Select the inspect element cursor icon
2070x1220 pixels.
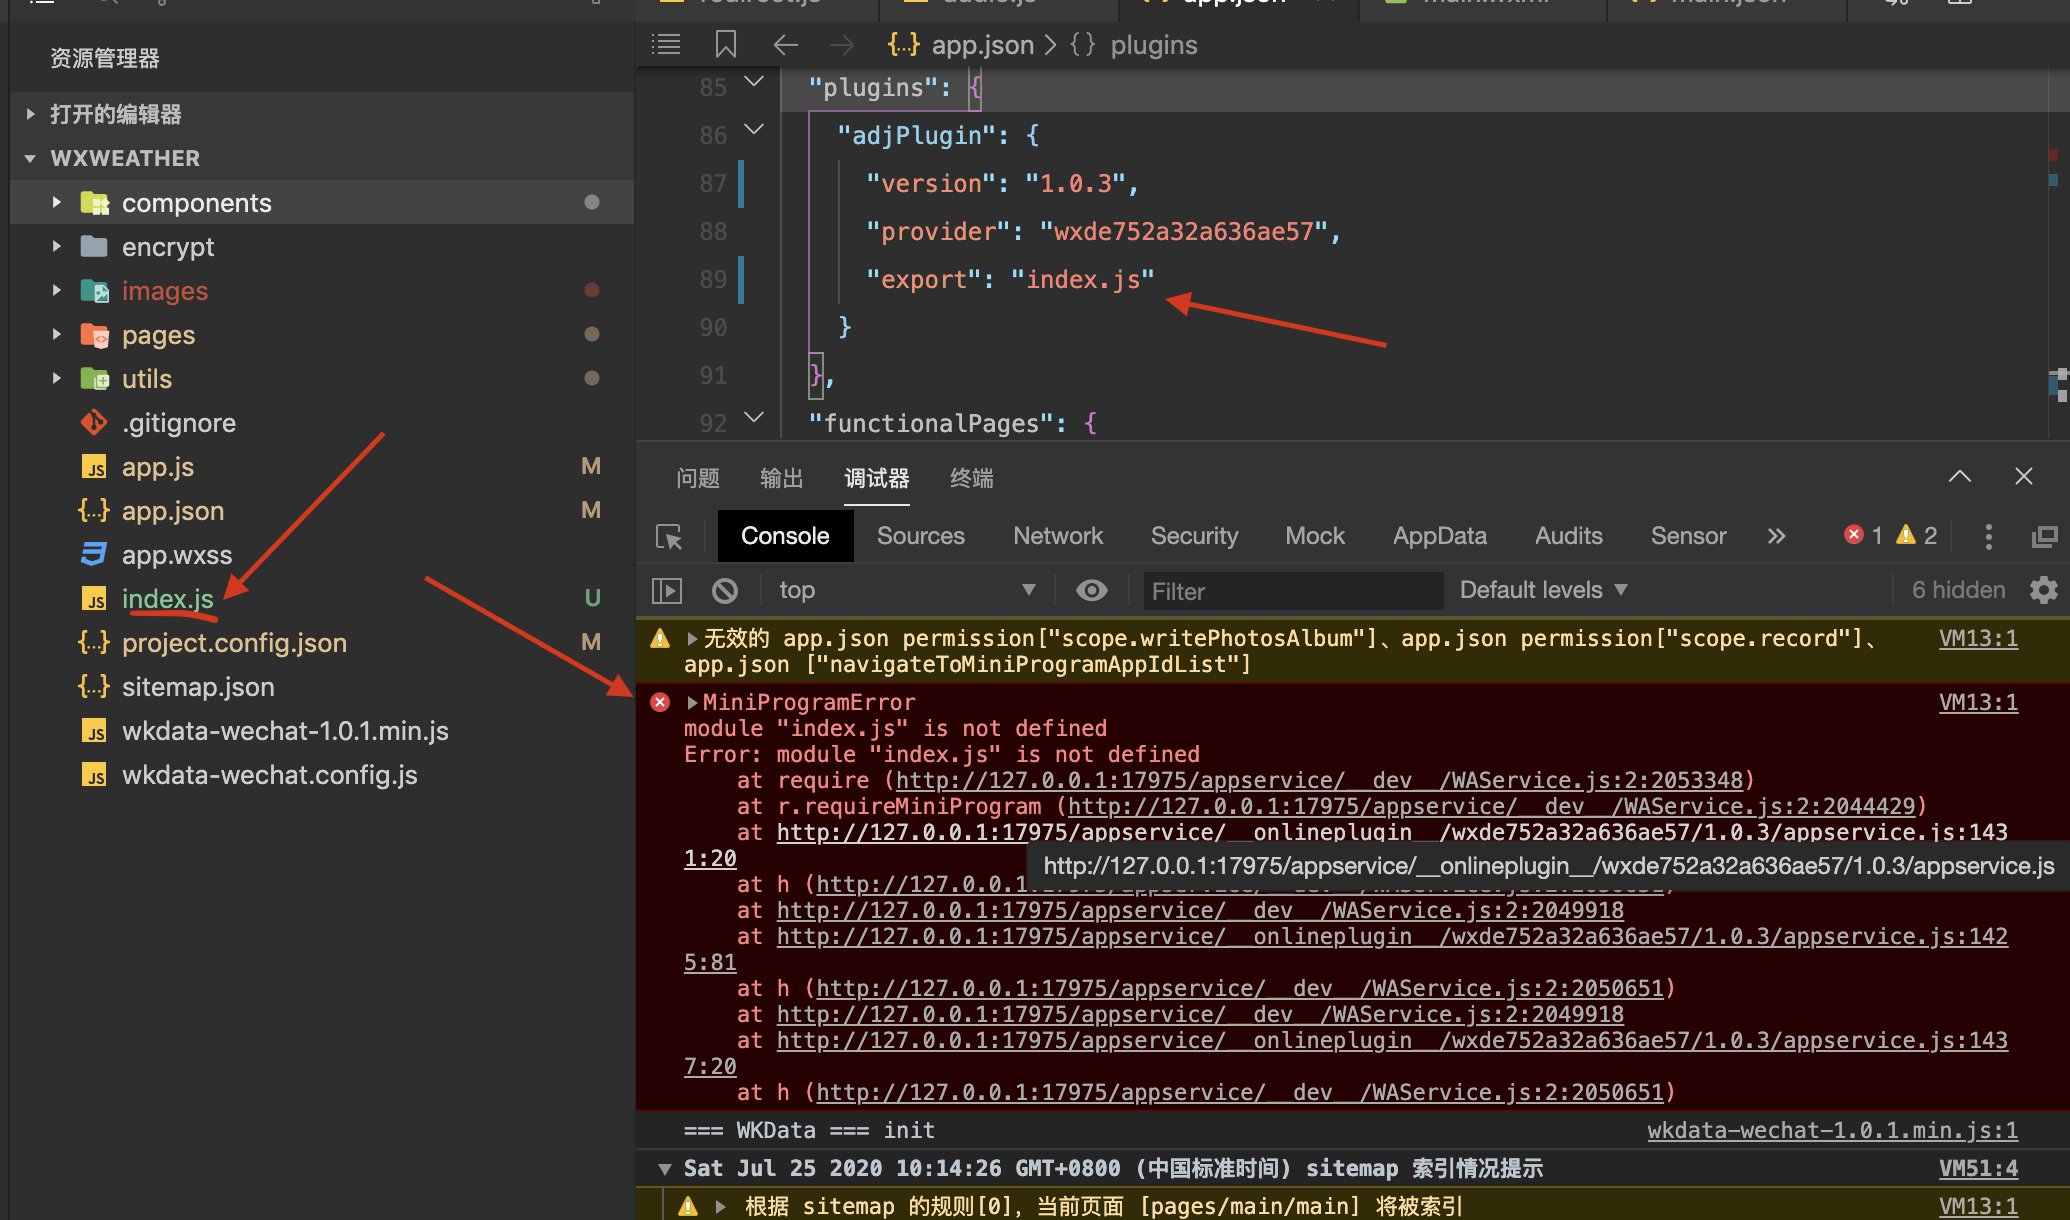click(x=669, y=537)
